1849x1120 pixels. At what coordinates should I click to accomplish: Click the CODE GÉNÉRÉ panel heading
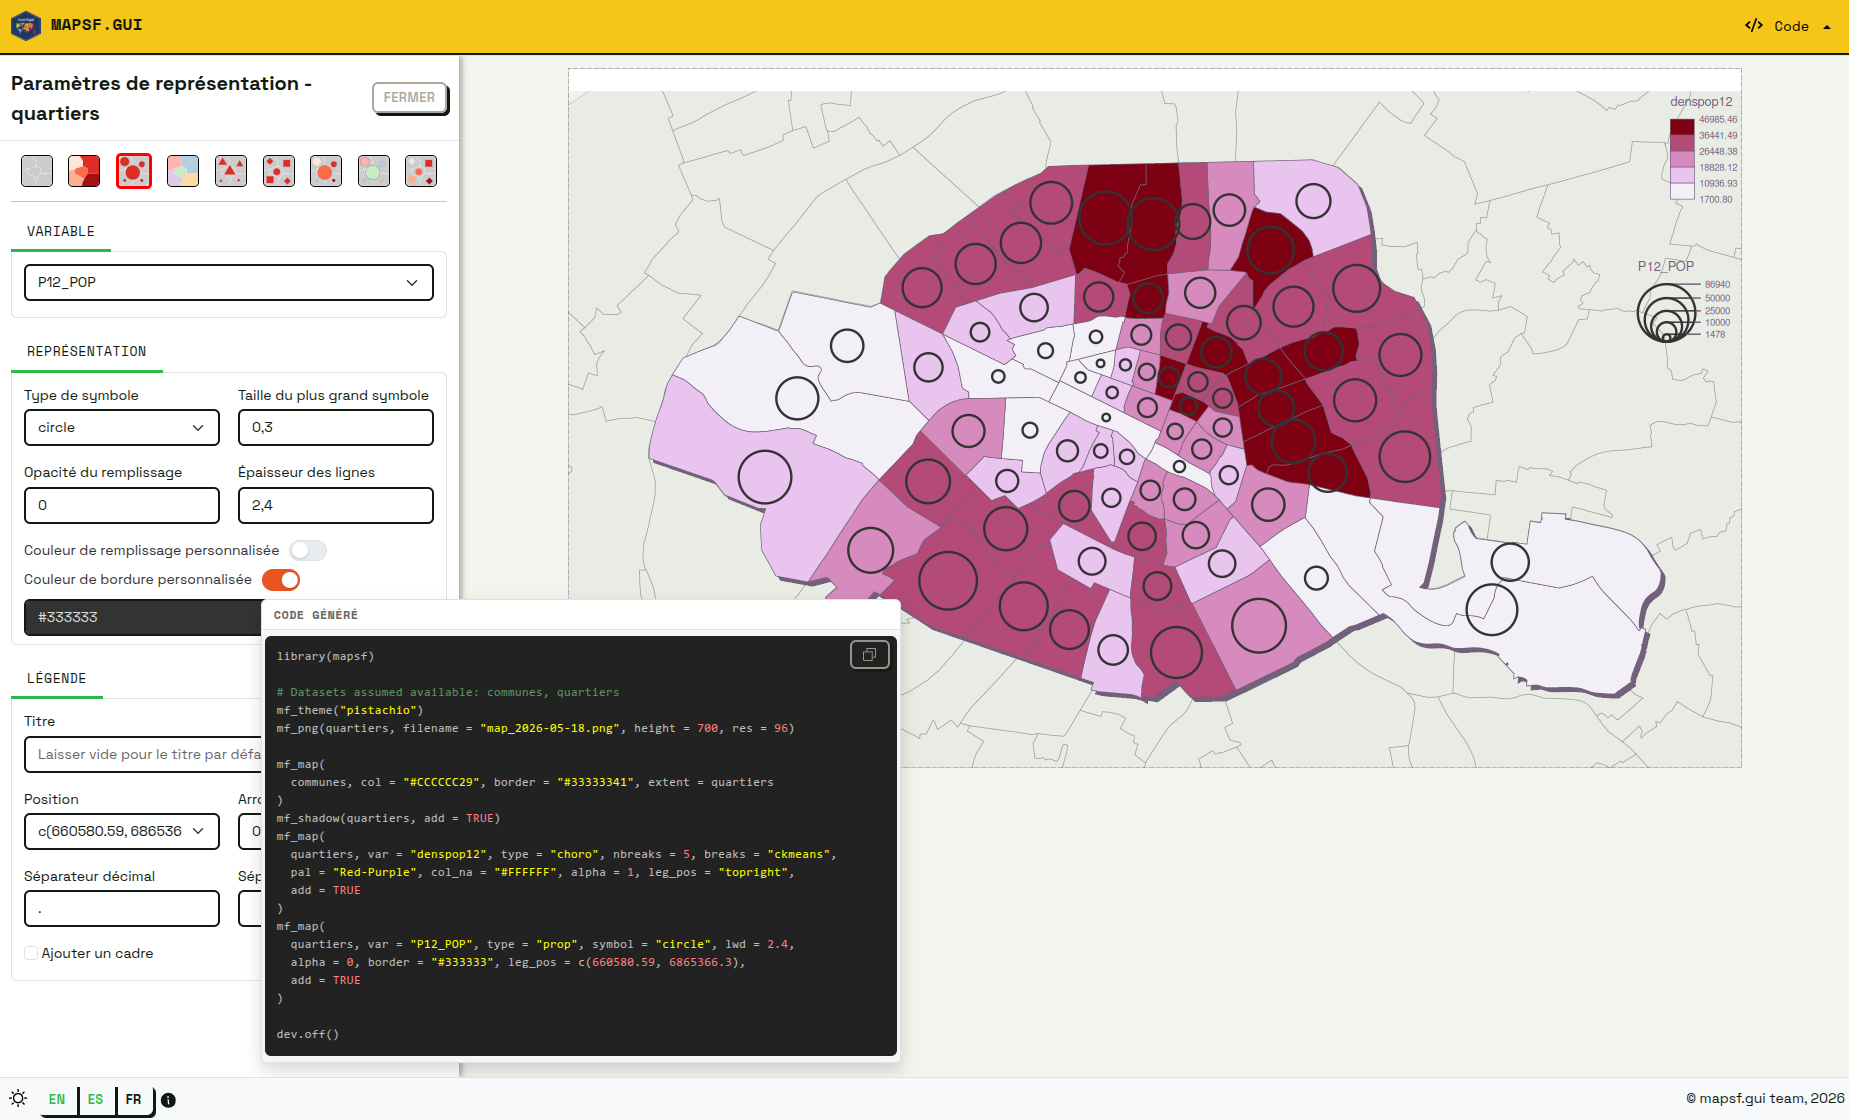[x=316, y=615]
